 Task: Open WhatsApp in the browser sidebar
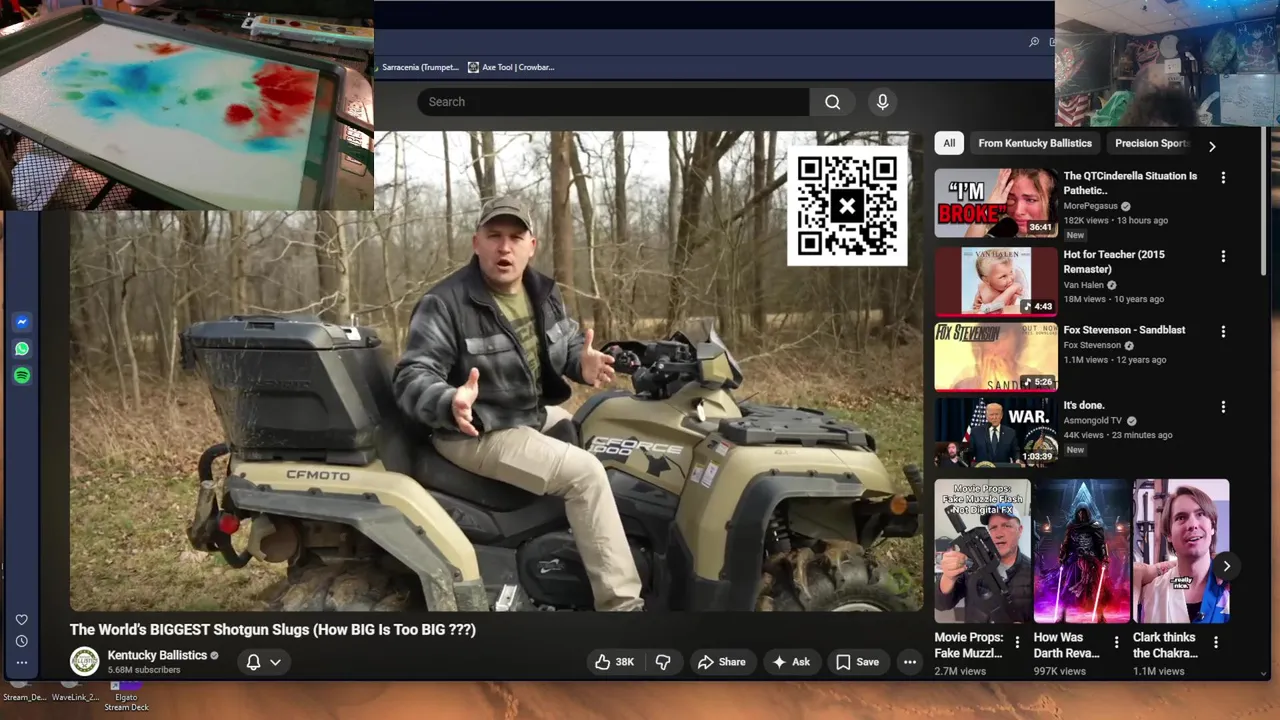click(x=22, y=349)
